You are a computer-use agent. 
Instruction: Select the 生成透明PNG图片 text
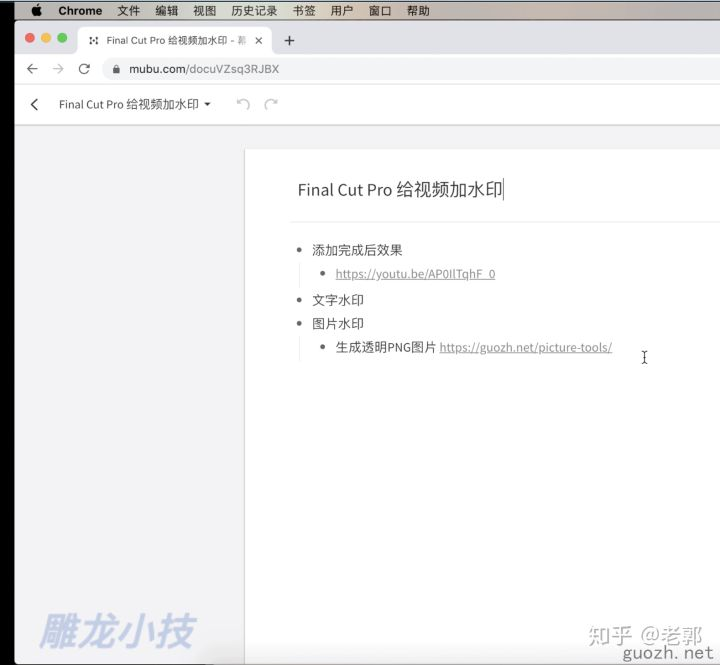pyautogui.click(x=385, y=347)
